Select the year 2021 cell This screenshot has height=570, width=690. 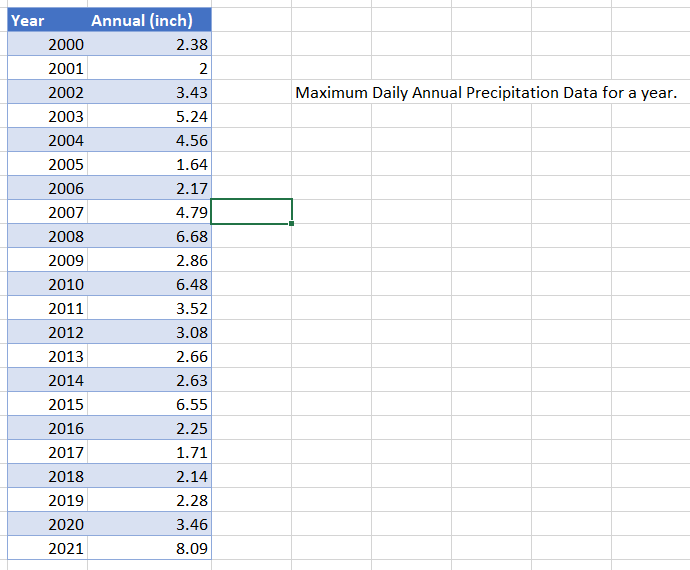coord(48,548)
